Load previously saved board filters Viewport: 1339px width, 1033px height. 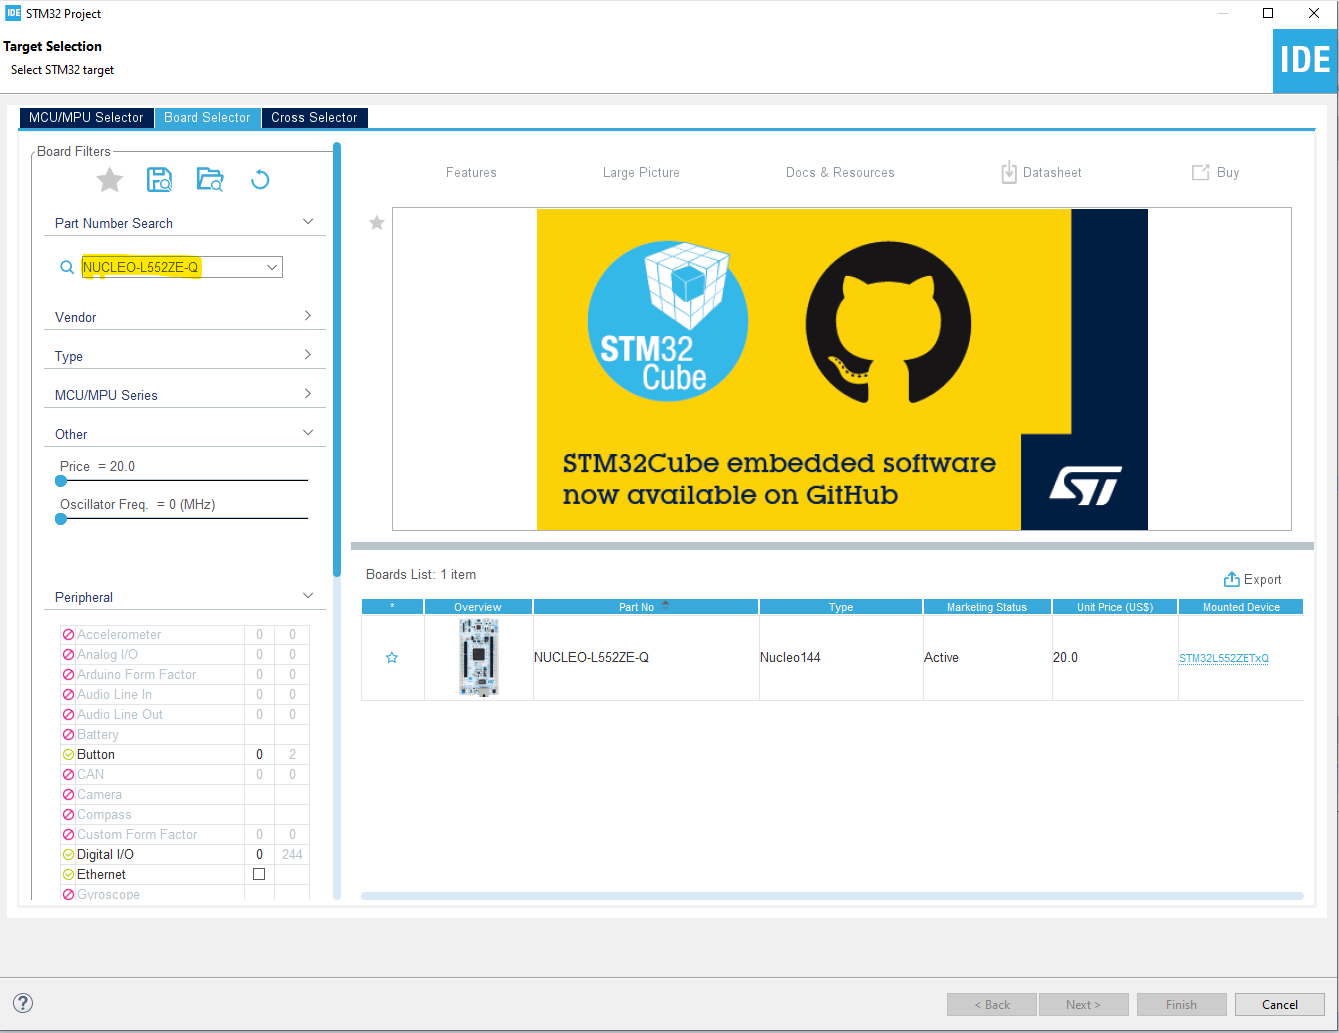210,179
